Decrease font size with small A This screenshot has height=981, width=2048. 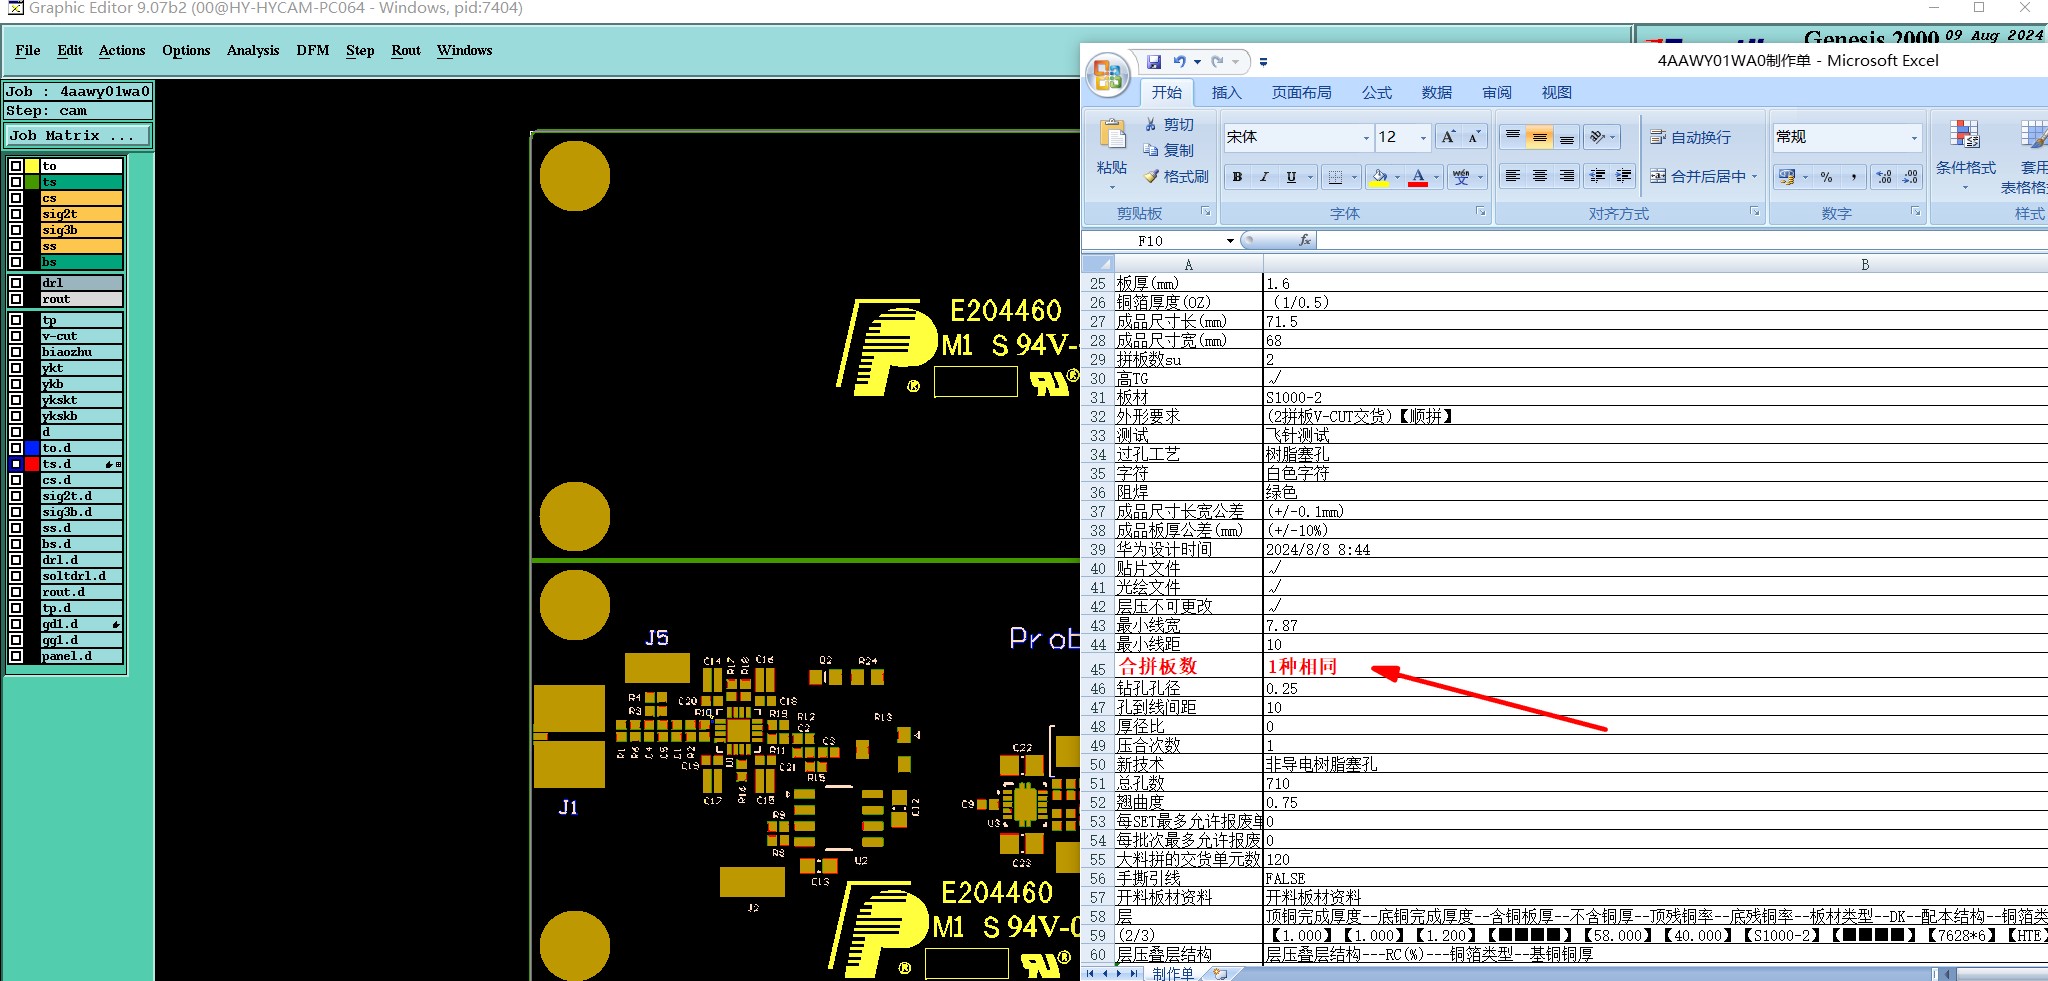[x=1474, y=137]
